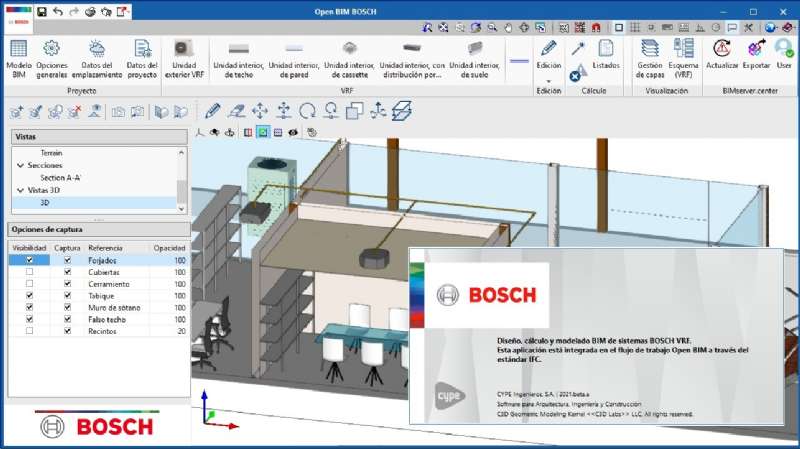Click the Falso techo reference name
This screenshot has height=449, width=800.
coord(107,319)
